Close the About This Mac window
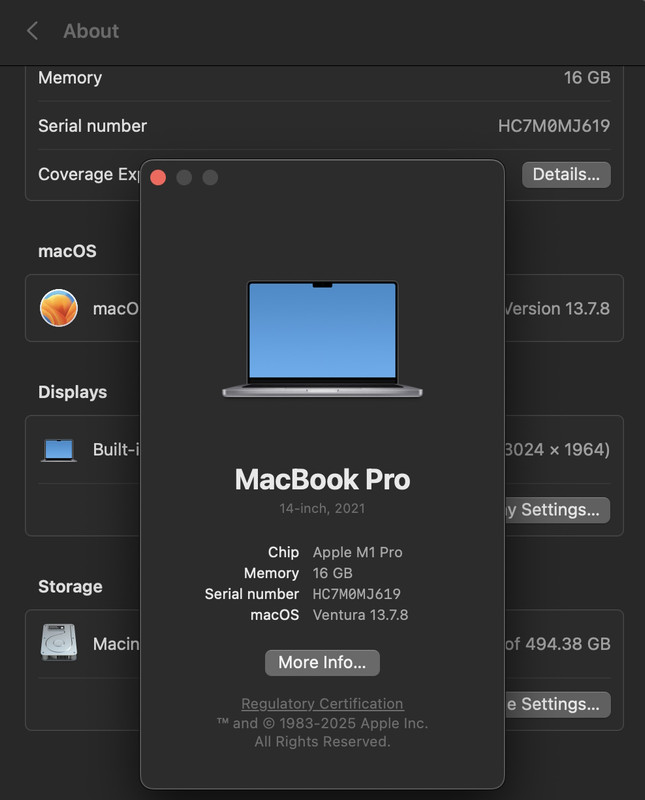Viewport: 645px width, 800px height. [x=158, y=178]
